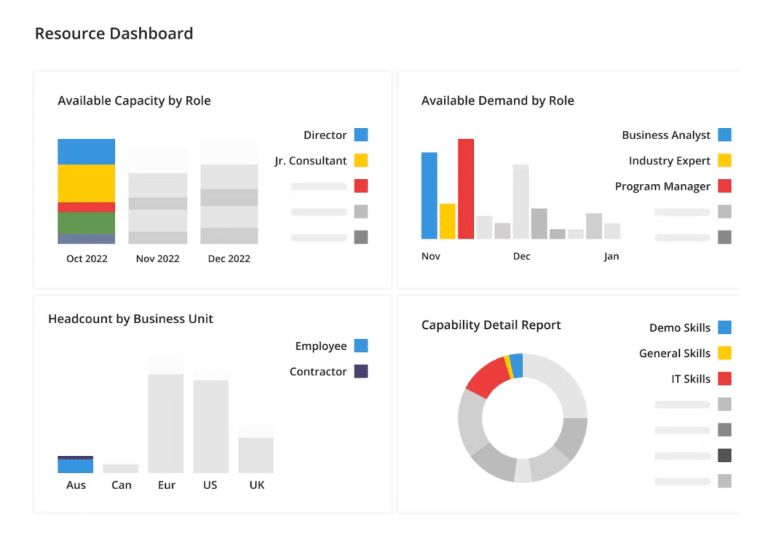Select the General Skills yellow legend square

click(x=724, y=353)
